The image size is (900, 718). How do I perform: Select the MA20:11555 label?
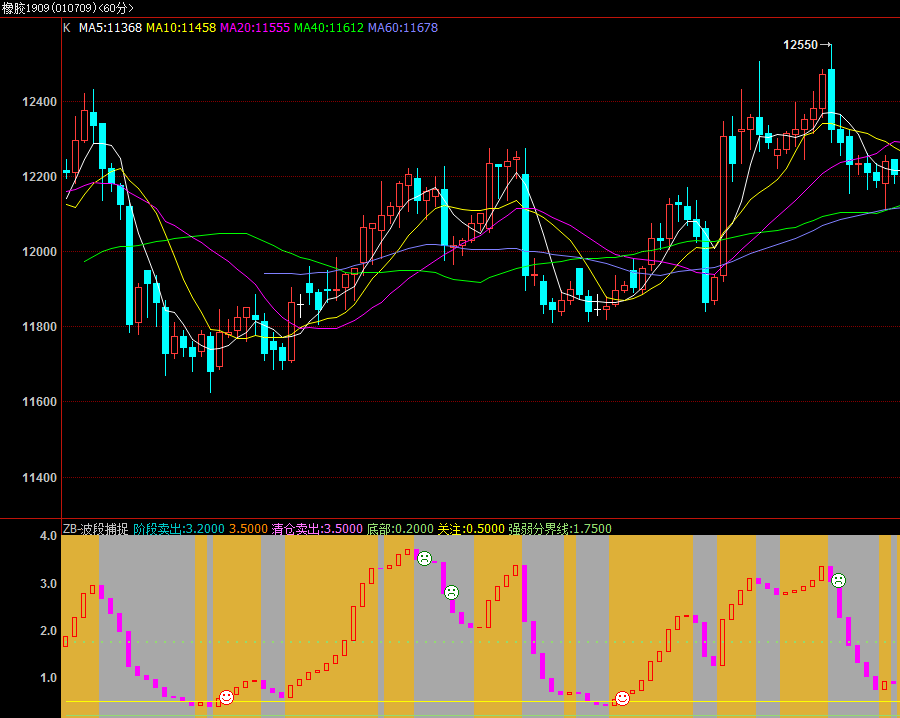point(255,28)
